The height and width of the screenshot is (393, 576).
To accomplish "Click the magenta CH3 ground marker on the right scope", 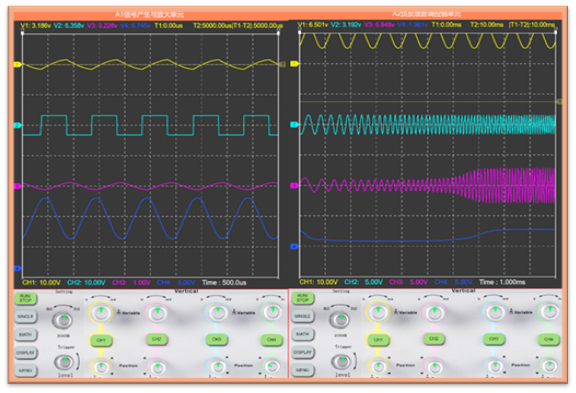I will (294, 185).
